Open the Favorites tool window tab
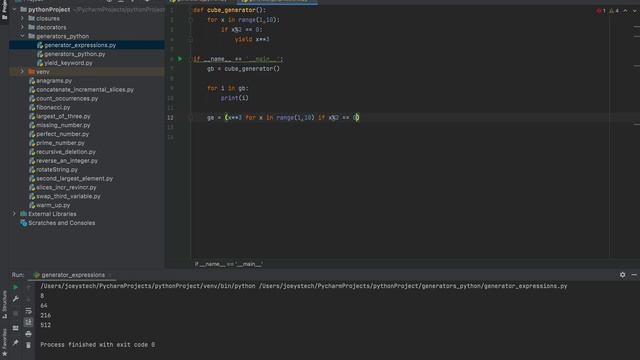 coord(4,342)
